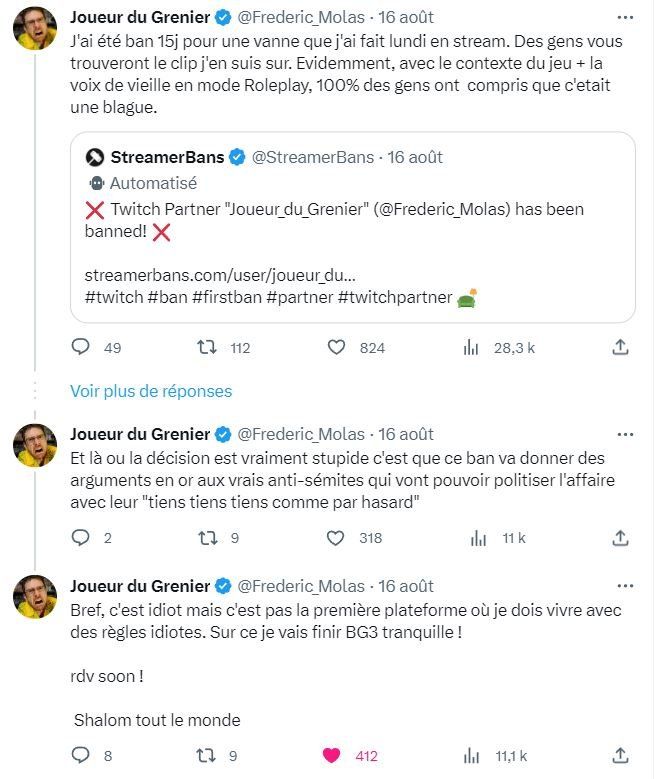This screenshot has width=656, height=779.
Task: Open Joueur du Grenier avatar on first tweet
Action: [34, 33]
